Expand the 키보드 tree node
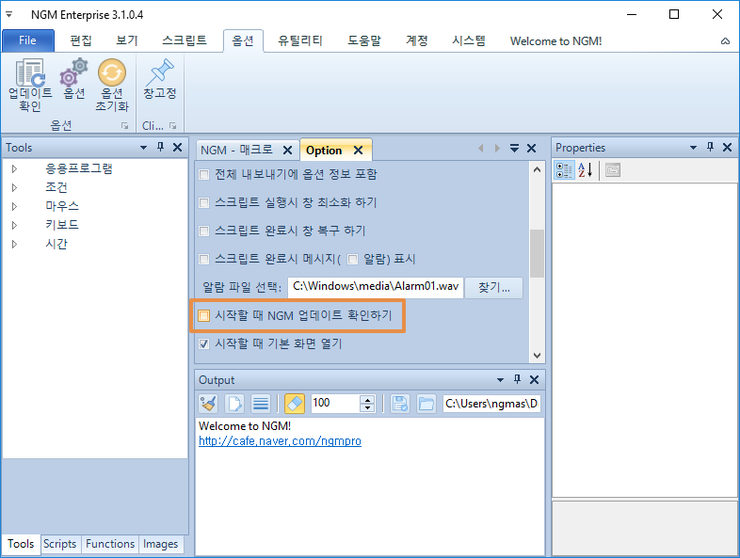The image size is (740, 558). click(x=14, y=225)
